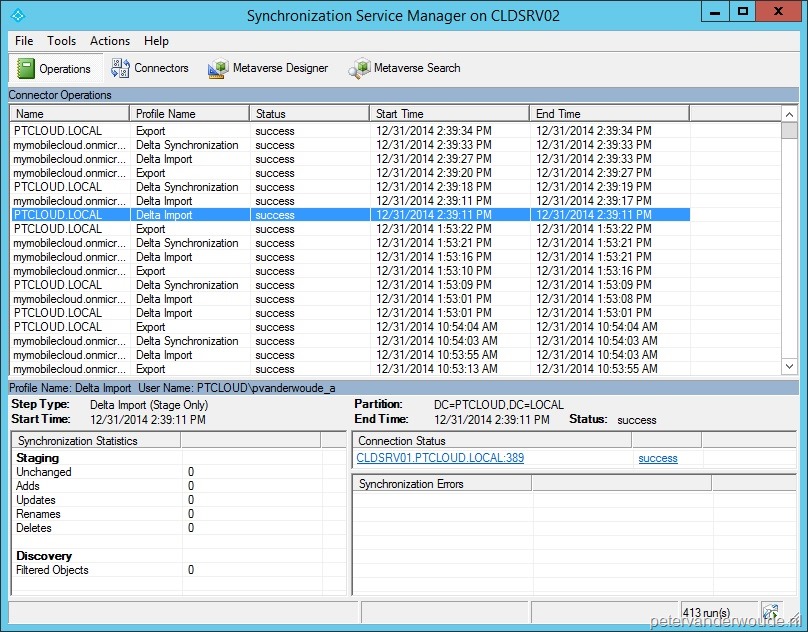Click the success link under Connection Status
This screenshot has height=632, width=808.
[658, 458]
